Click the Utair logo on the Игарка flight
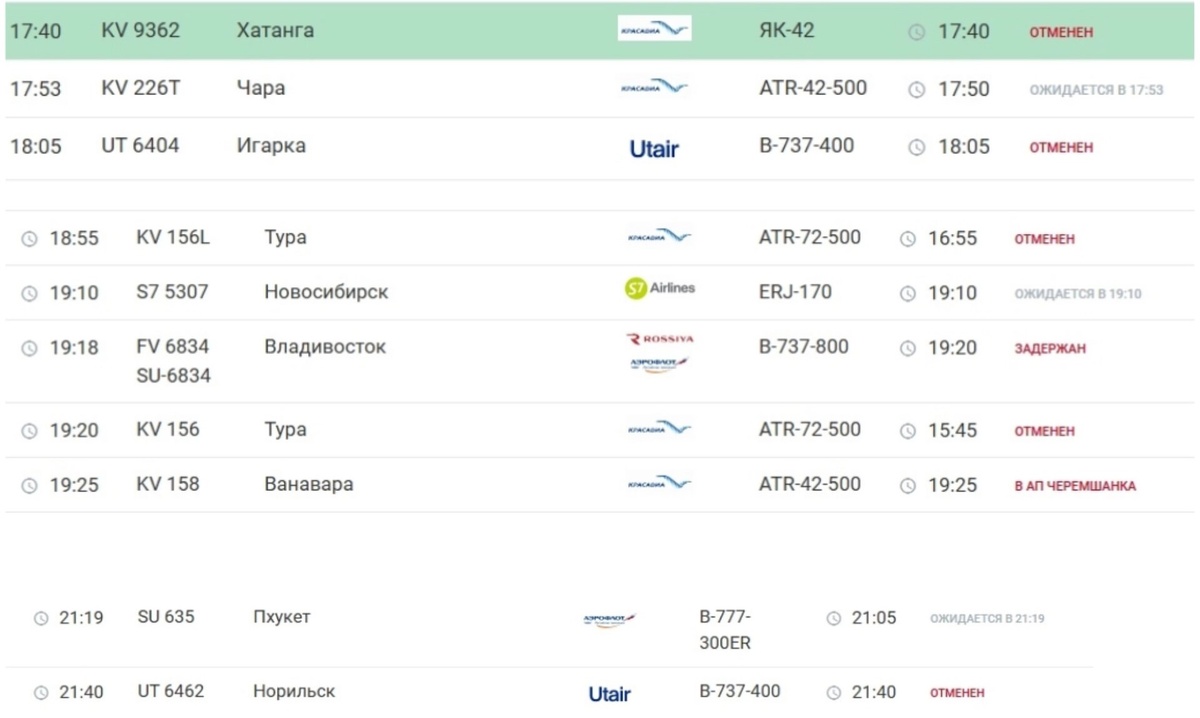The height and width of the screenshot is (718, 1200). 654,149
